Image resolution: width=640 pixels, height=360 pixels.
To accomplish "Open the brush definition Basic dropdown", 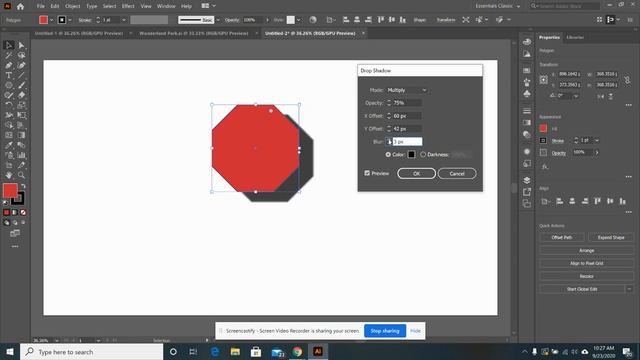I will coord(218,20).
